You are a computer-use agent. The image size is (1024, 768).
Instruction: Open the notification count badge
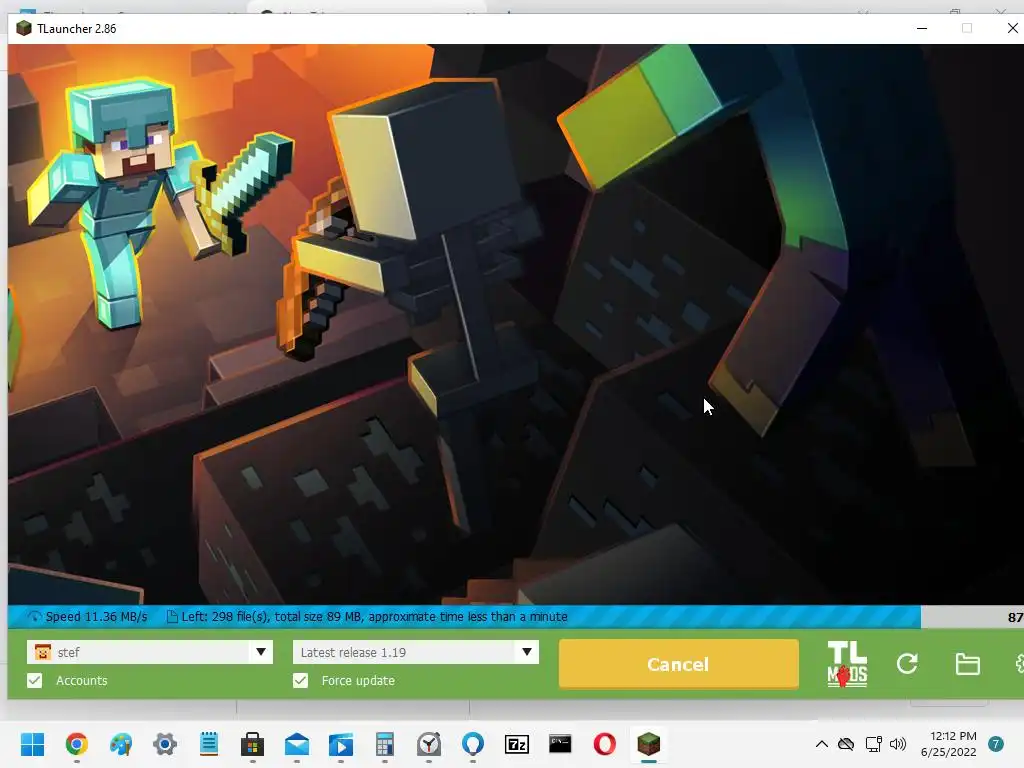point(996,744)
